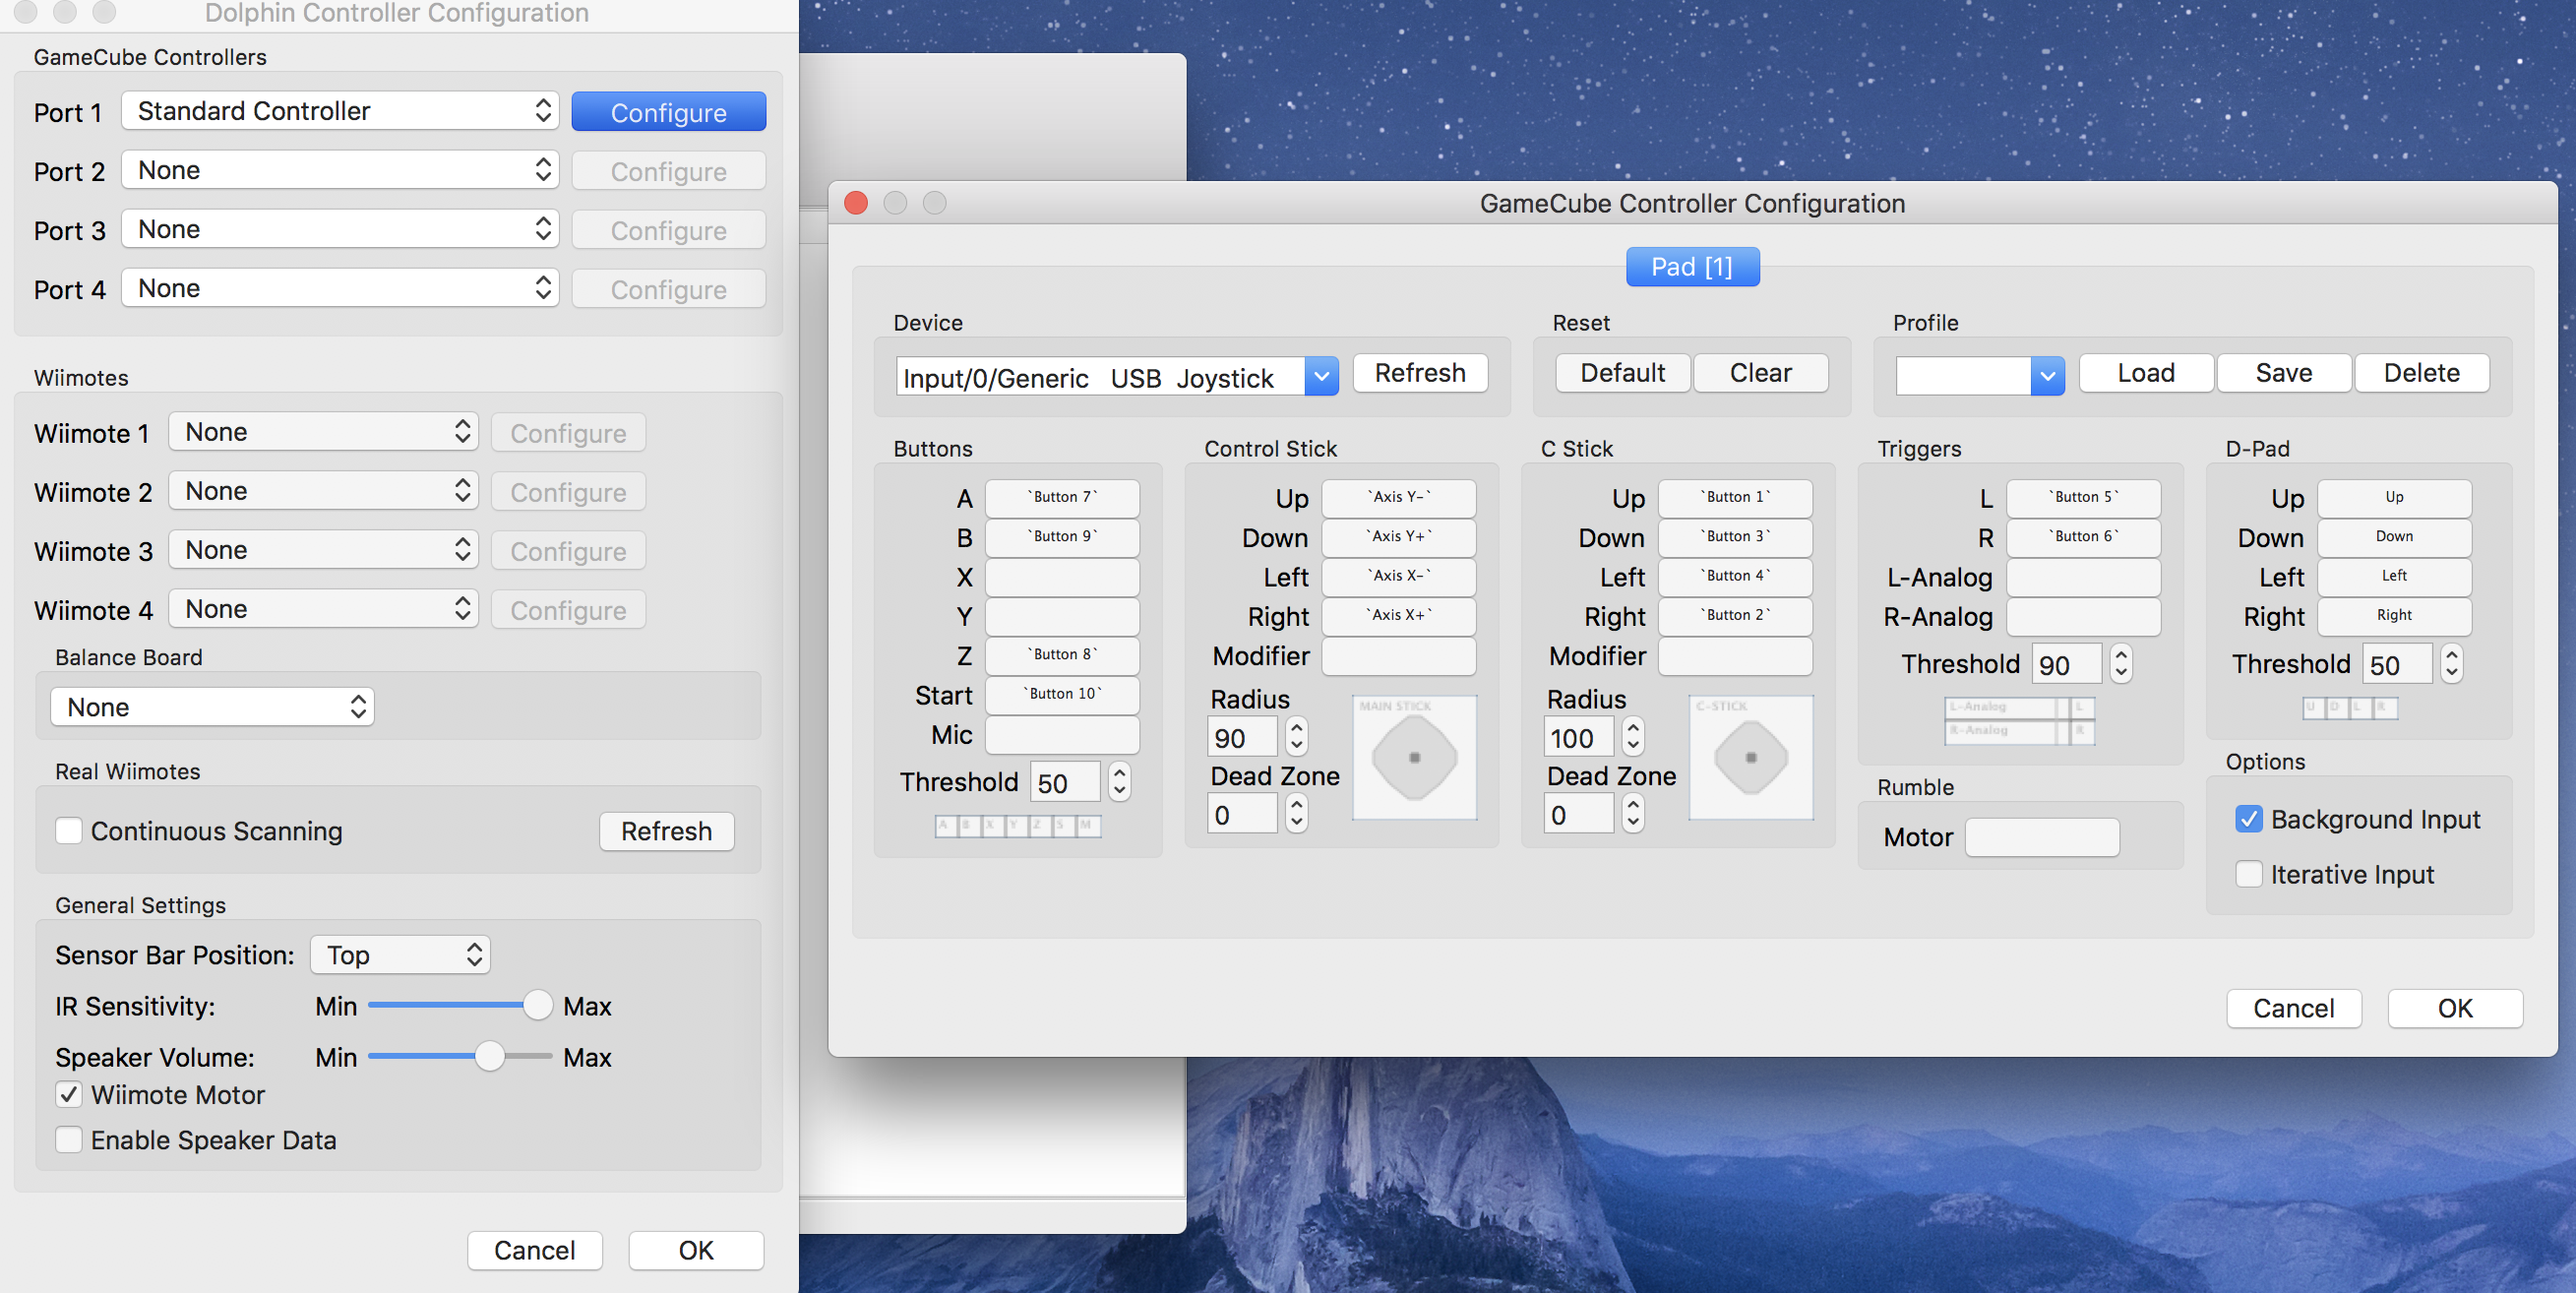
Task: Click Control Stick Right mapping 'Axis X+'
Action: pos(1399,616)
